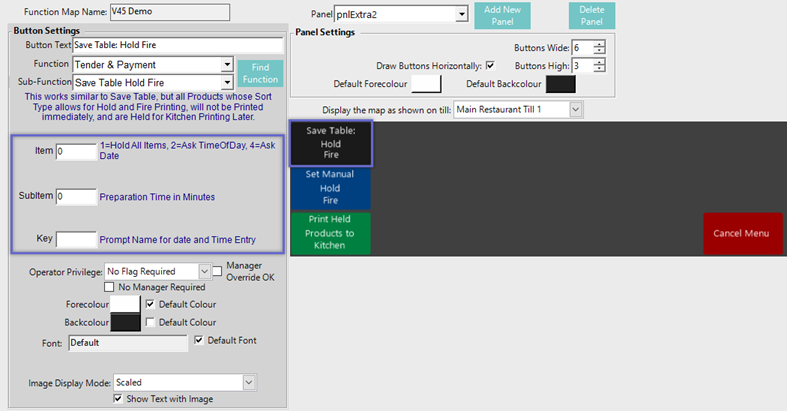Toggle Forecolour Default Colour checkbox
The width and height of the screenshot is (787, 411).
pyautogui.click(x=150, y=304)
